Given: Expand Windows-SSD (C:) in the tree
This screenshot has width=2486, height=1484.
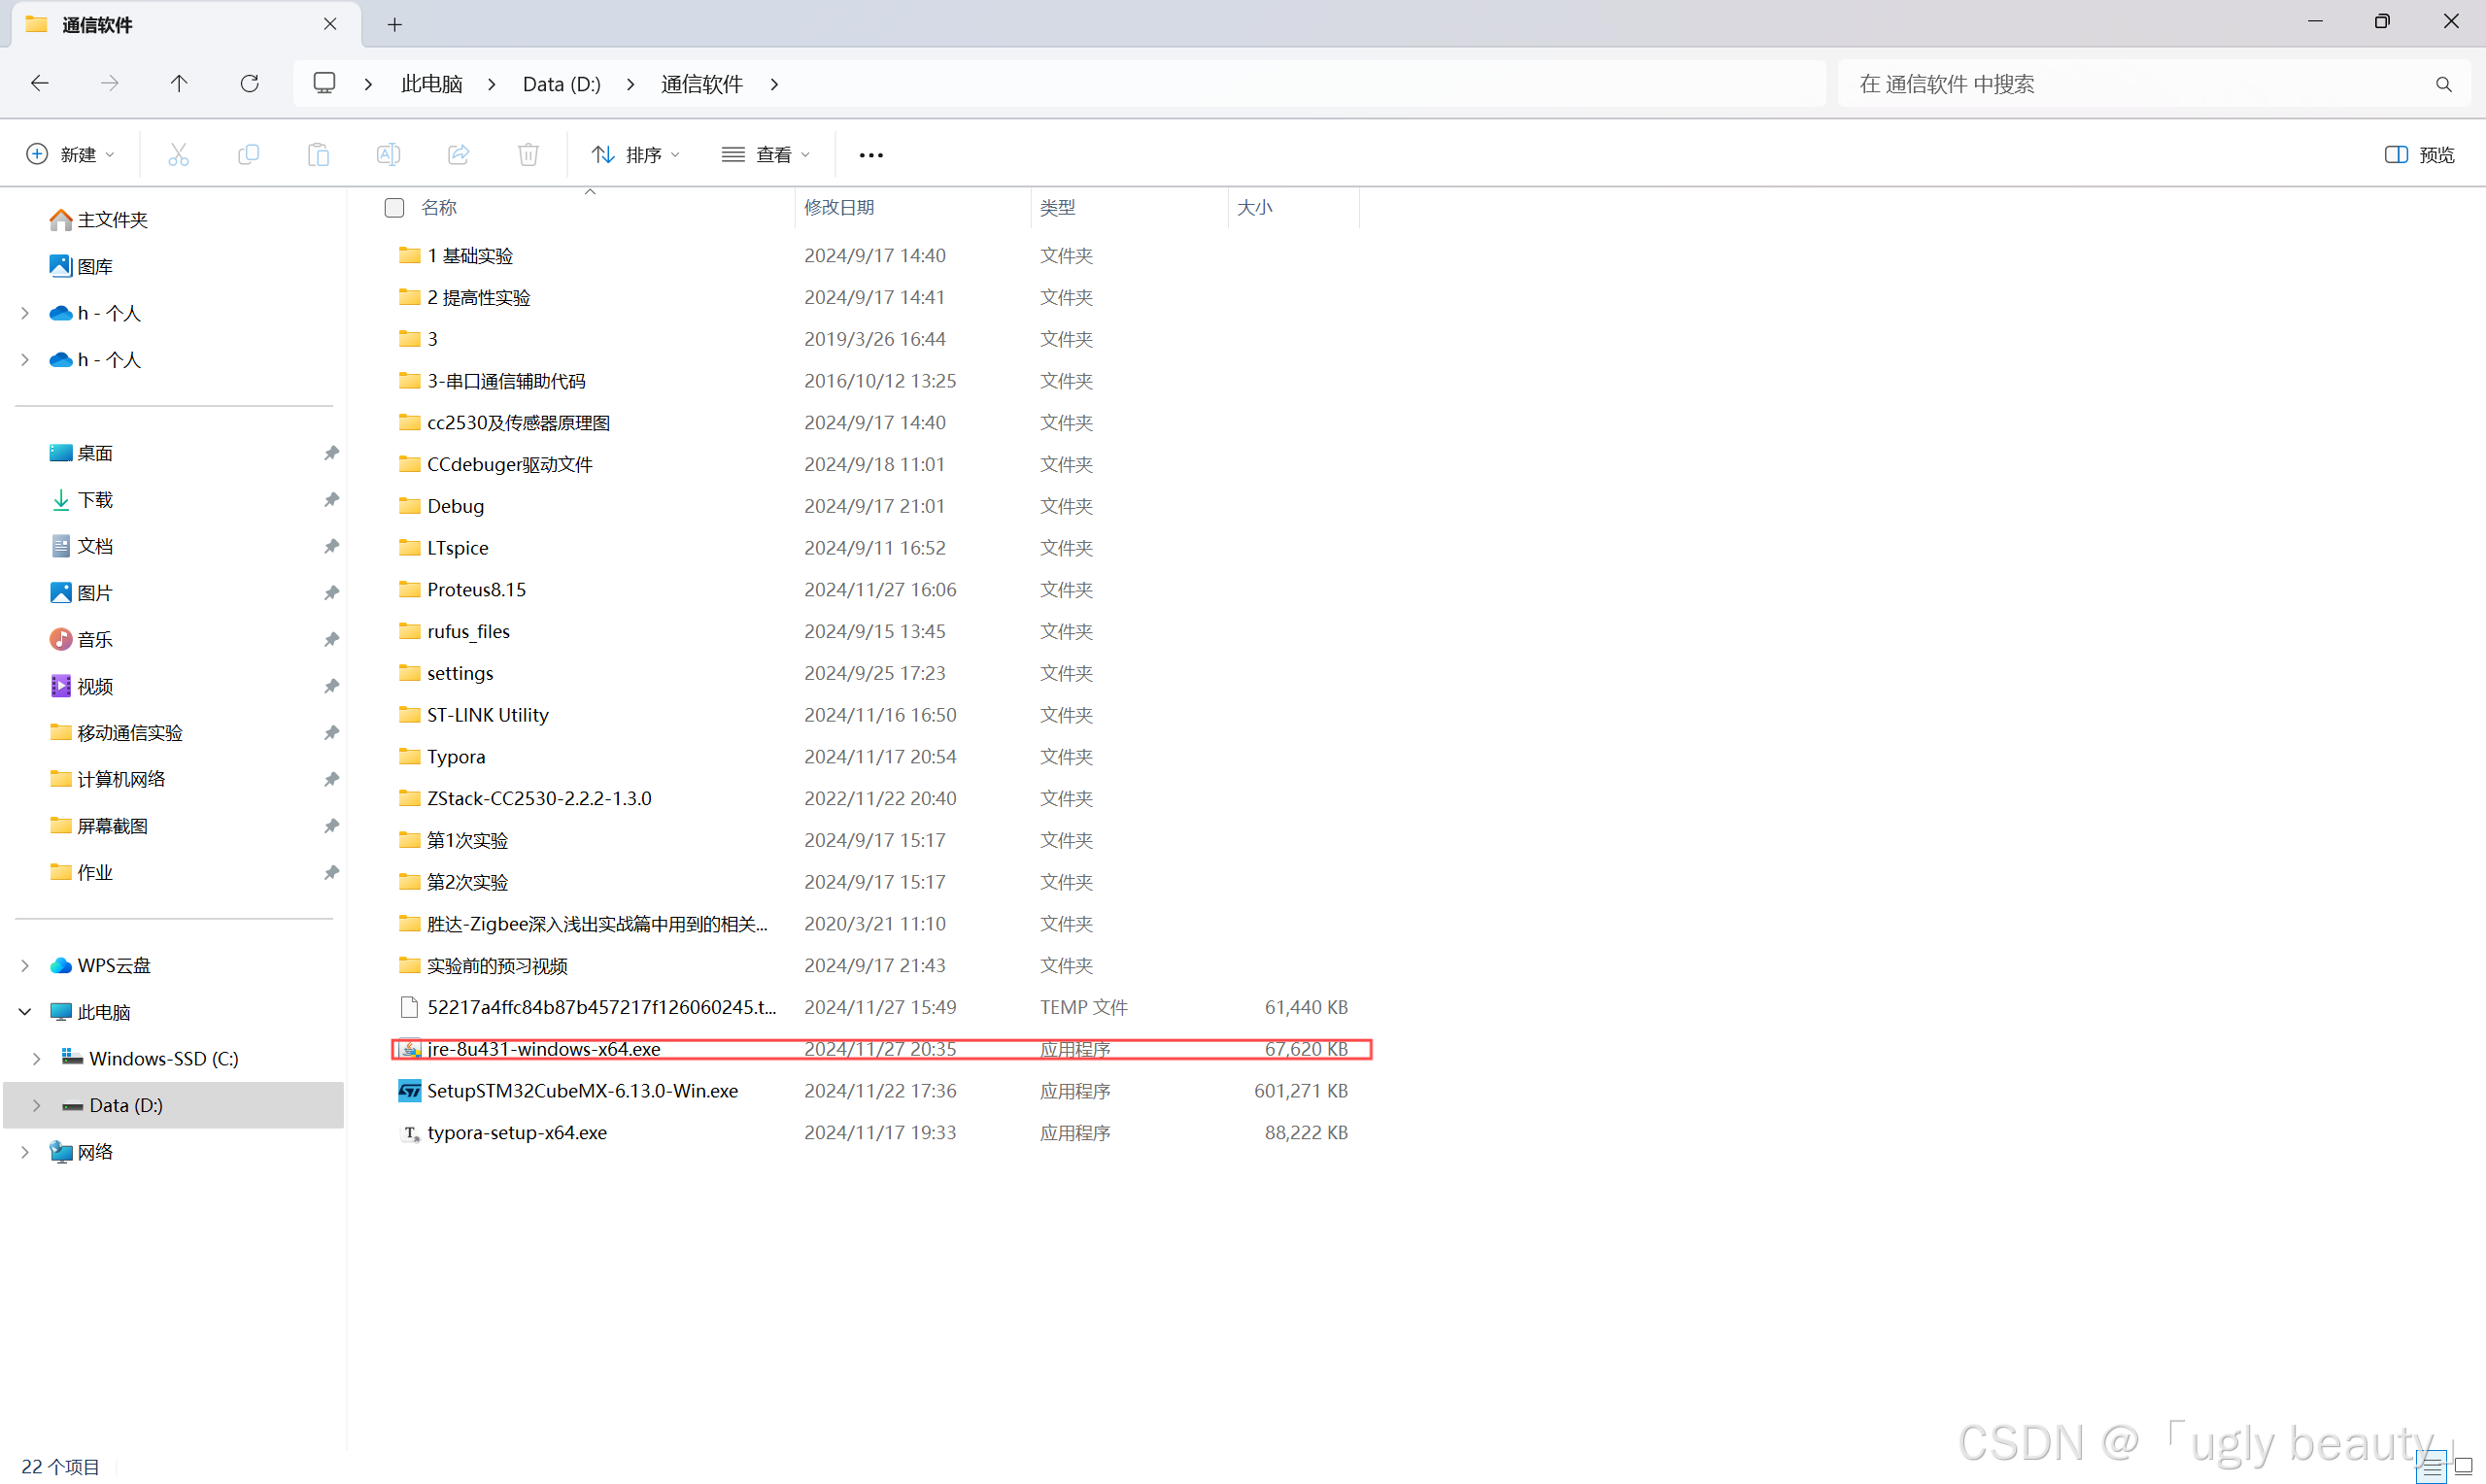Looking at the screenshot, I should tap(37, 1058).
